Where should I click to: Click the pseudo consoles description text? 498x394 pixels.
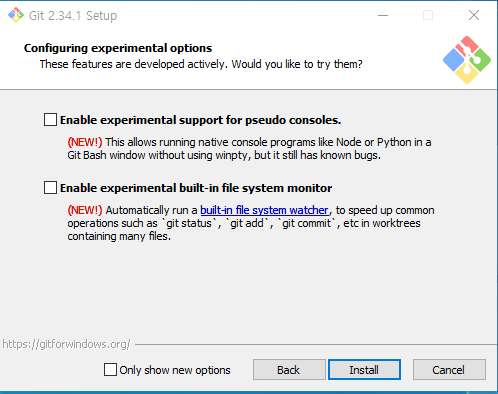point(249,149)
